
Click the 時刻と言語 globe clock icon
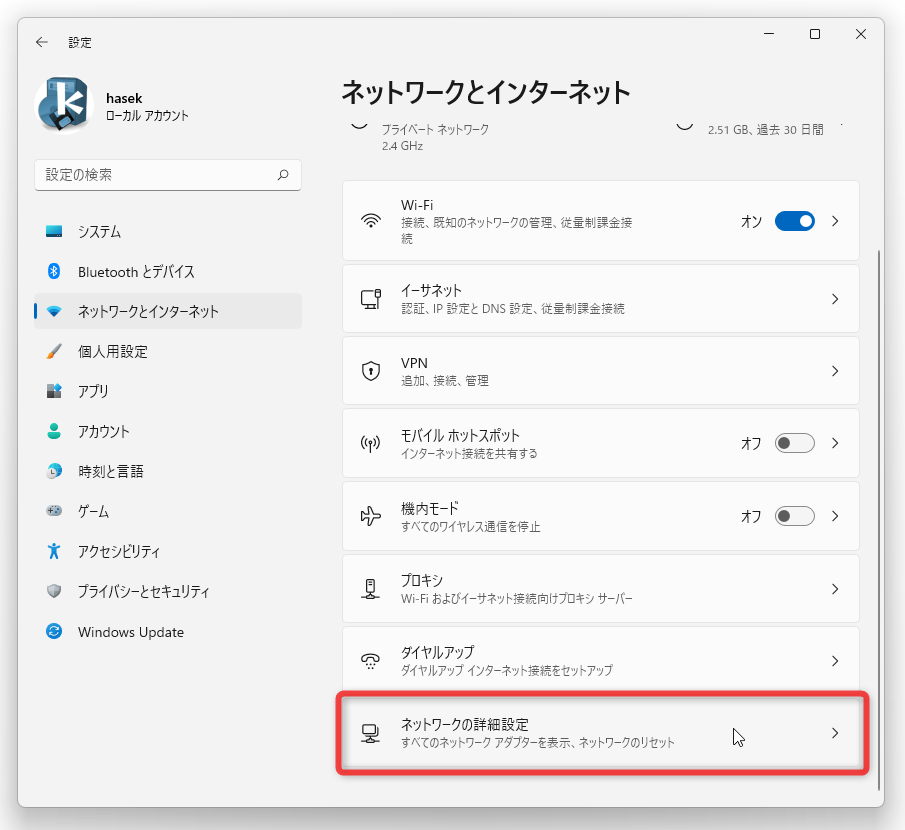[x=54, y=471]
